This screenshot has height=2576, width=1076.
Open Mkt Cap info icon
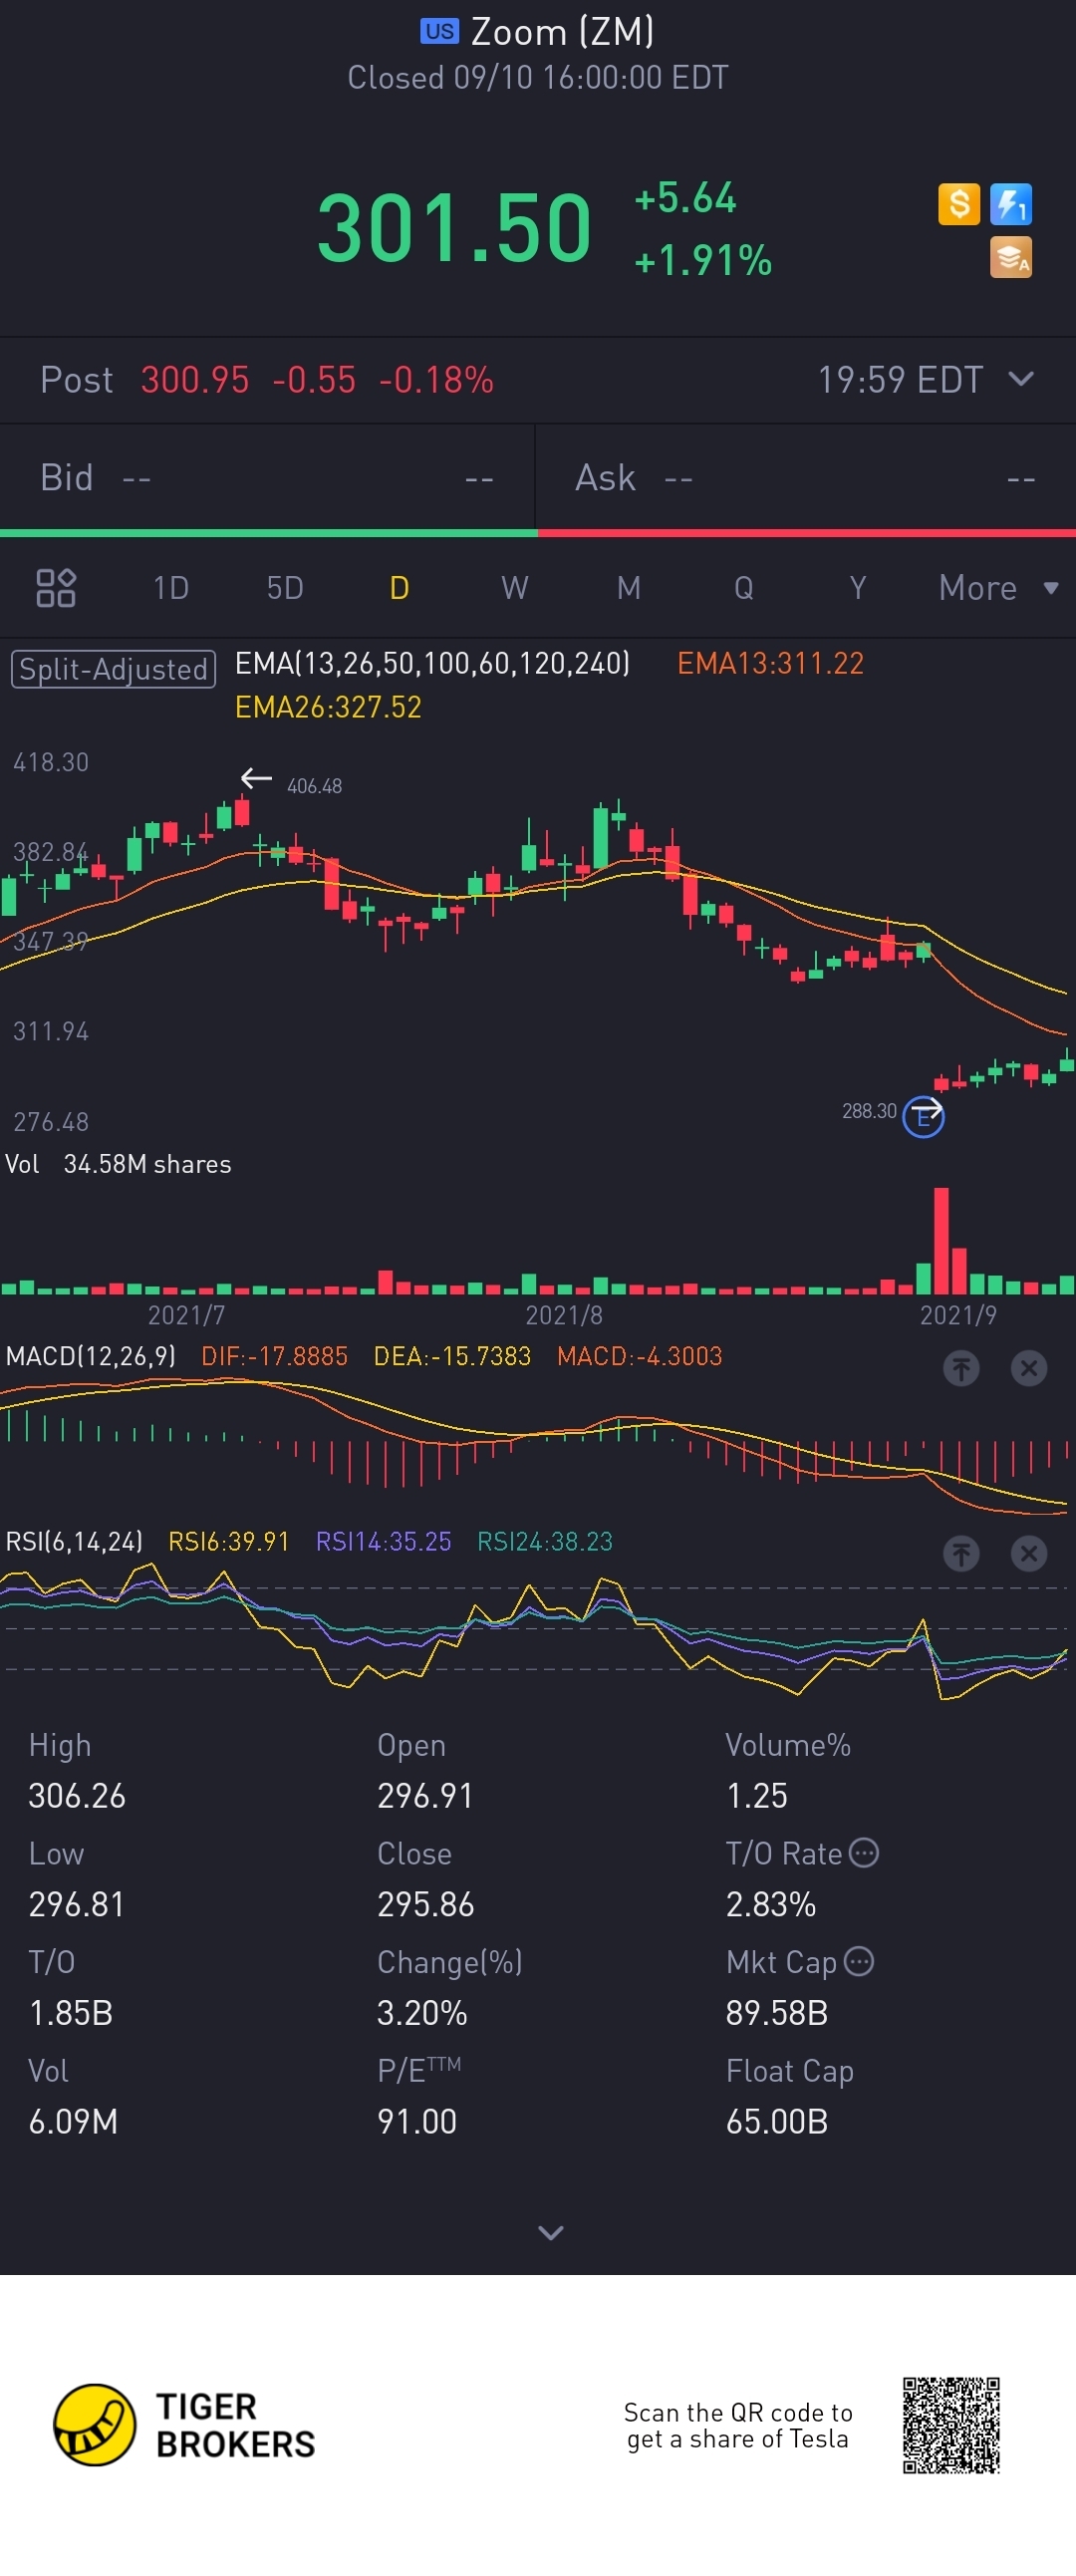tap(859, 1961)
